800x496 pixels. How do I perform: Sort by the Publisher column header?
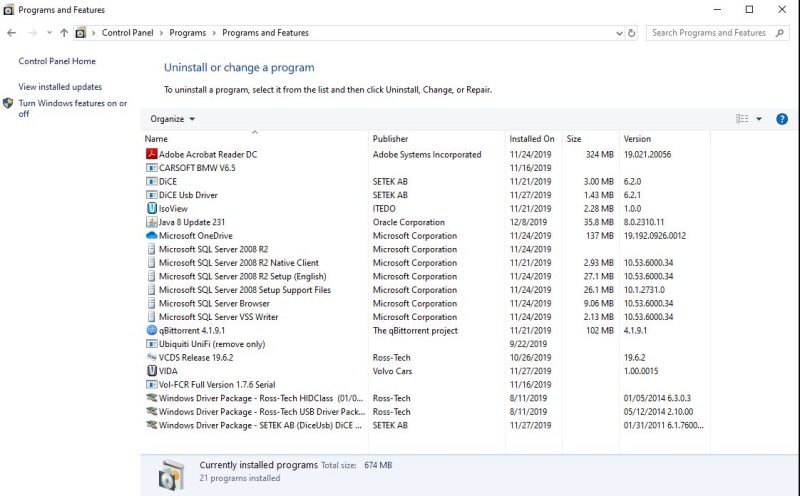pyautogui.click(x=437, y=138)
